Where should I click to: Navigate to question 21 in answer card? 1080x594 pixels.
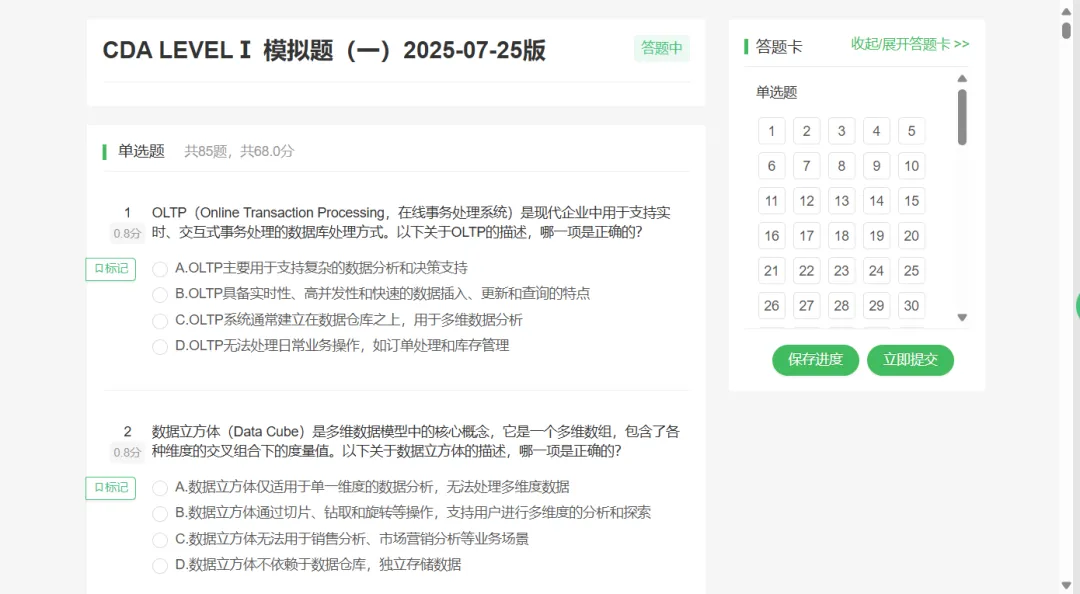tap(771, 271)
